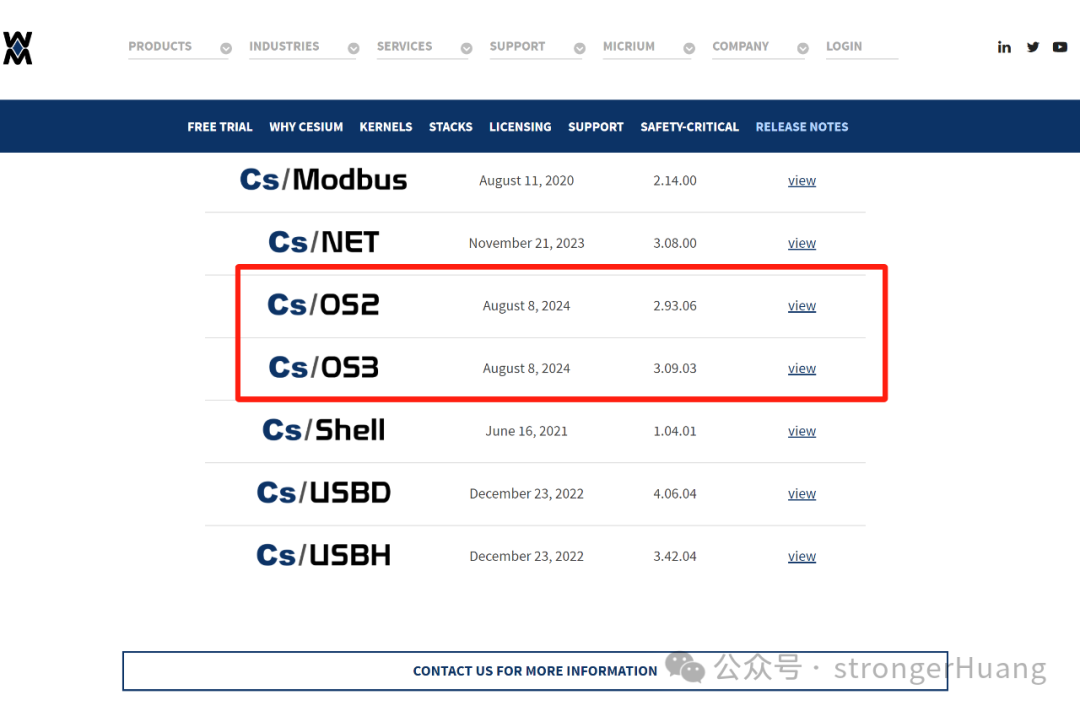Click version number 3.09.03
Viewport: 1080px width, 711px height.
click(675, 368)
